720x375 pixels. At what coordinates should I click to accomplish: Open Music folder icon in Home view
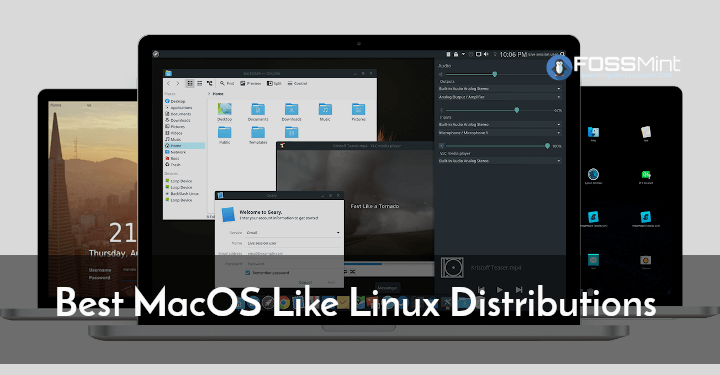click(325, 112)
